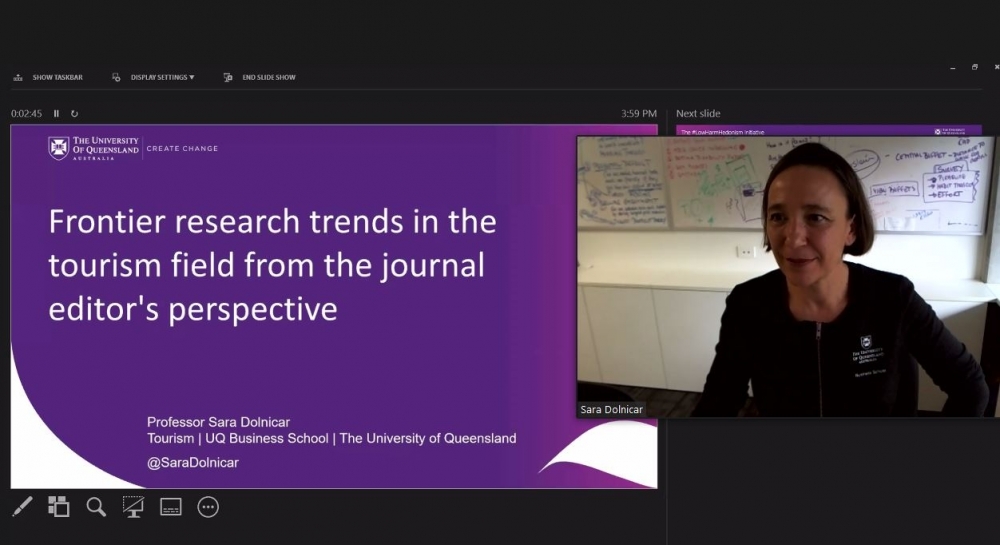Viewport: 1000px width, 545px height.
Task: Click the Display Settings monitor icon
Action: pyautogui.click(x=116, y=77)
